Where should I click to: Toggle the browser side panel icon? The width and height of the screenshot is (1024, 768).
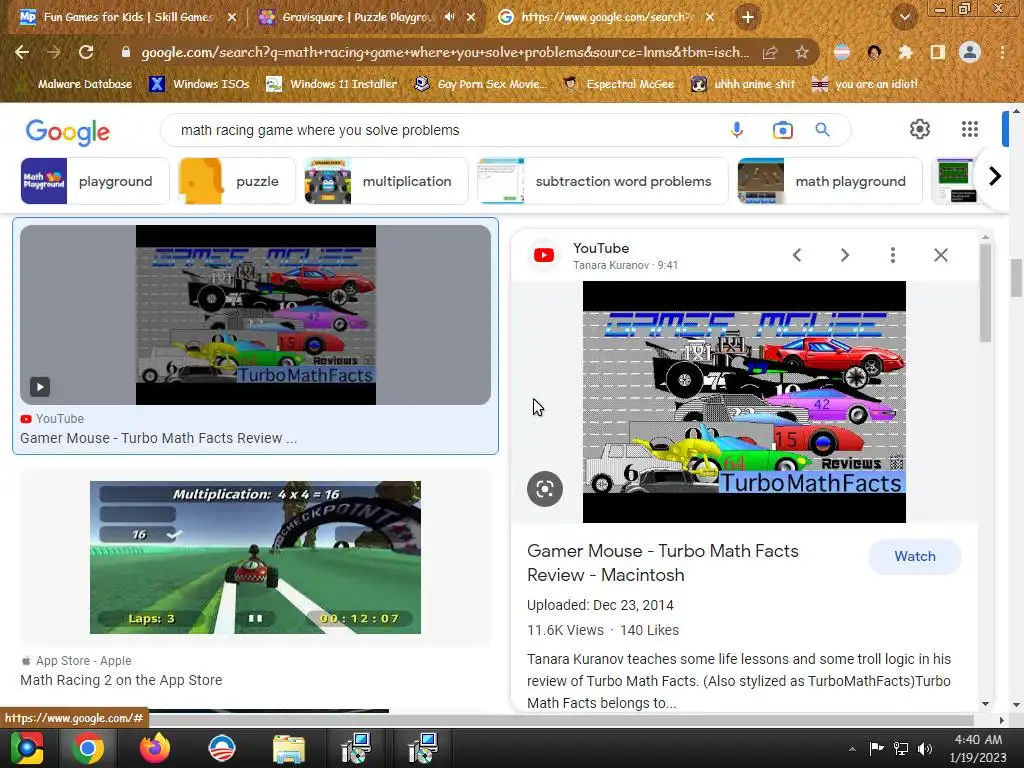click(937, 52)
